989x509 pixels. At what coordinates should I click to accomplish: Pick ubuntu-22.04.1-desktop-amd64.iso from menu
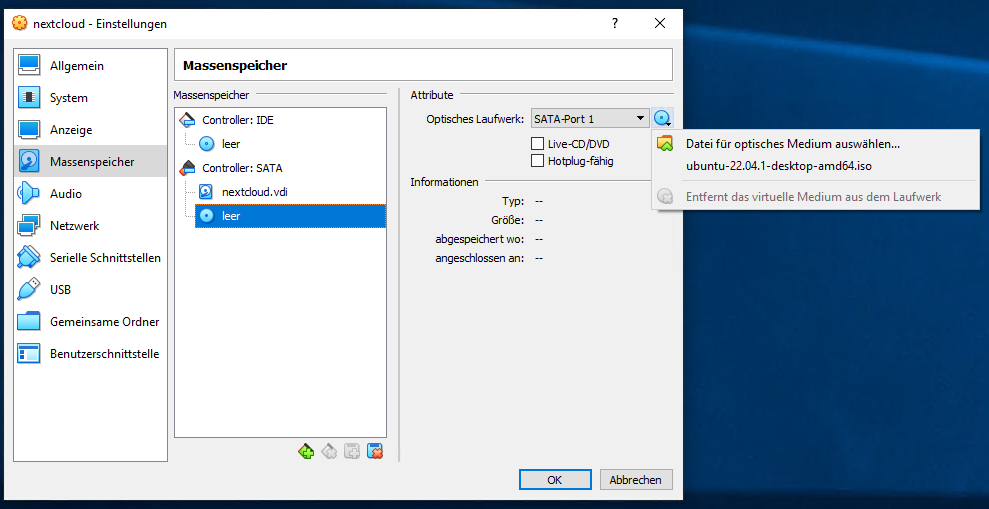[x=815, y=167]
